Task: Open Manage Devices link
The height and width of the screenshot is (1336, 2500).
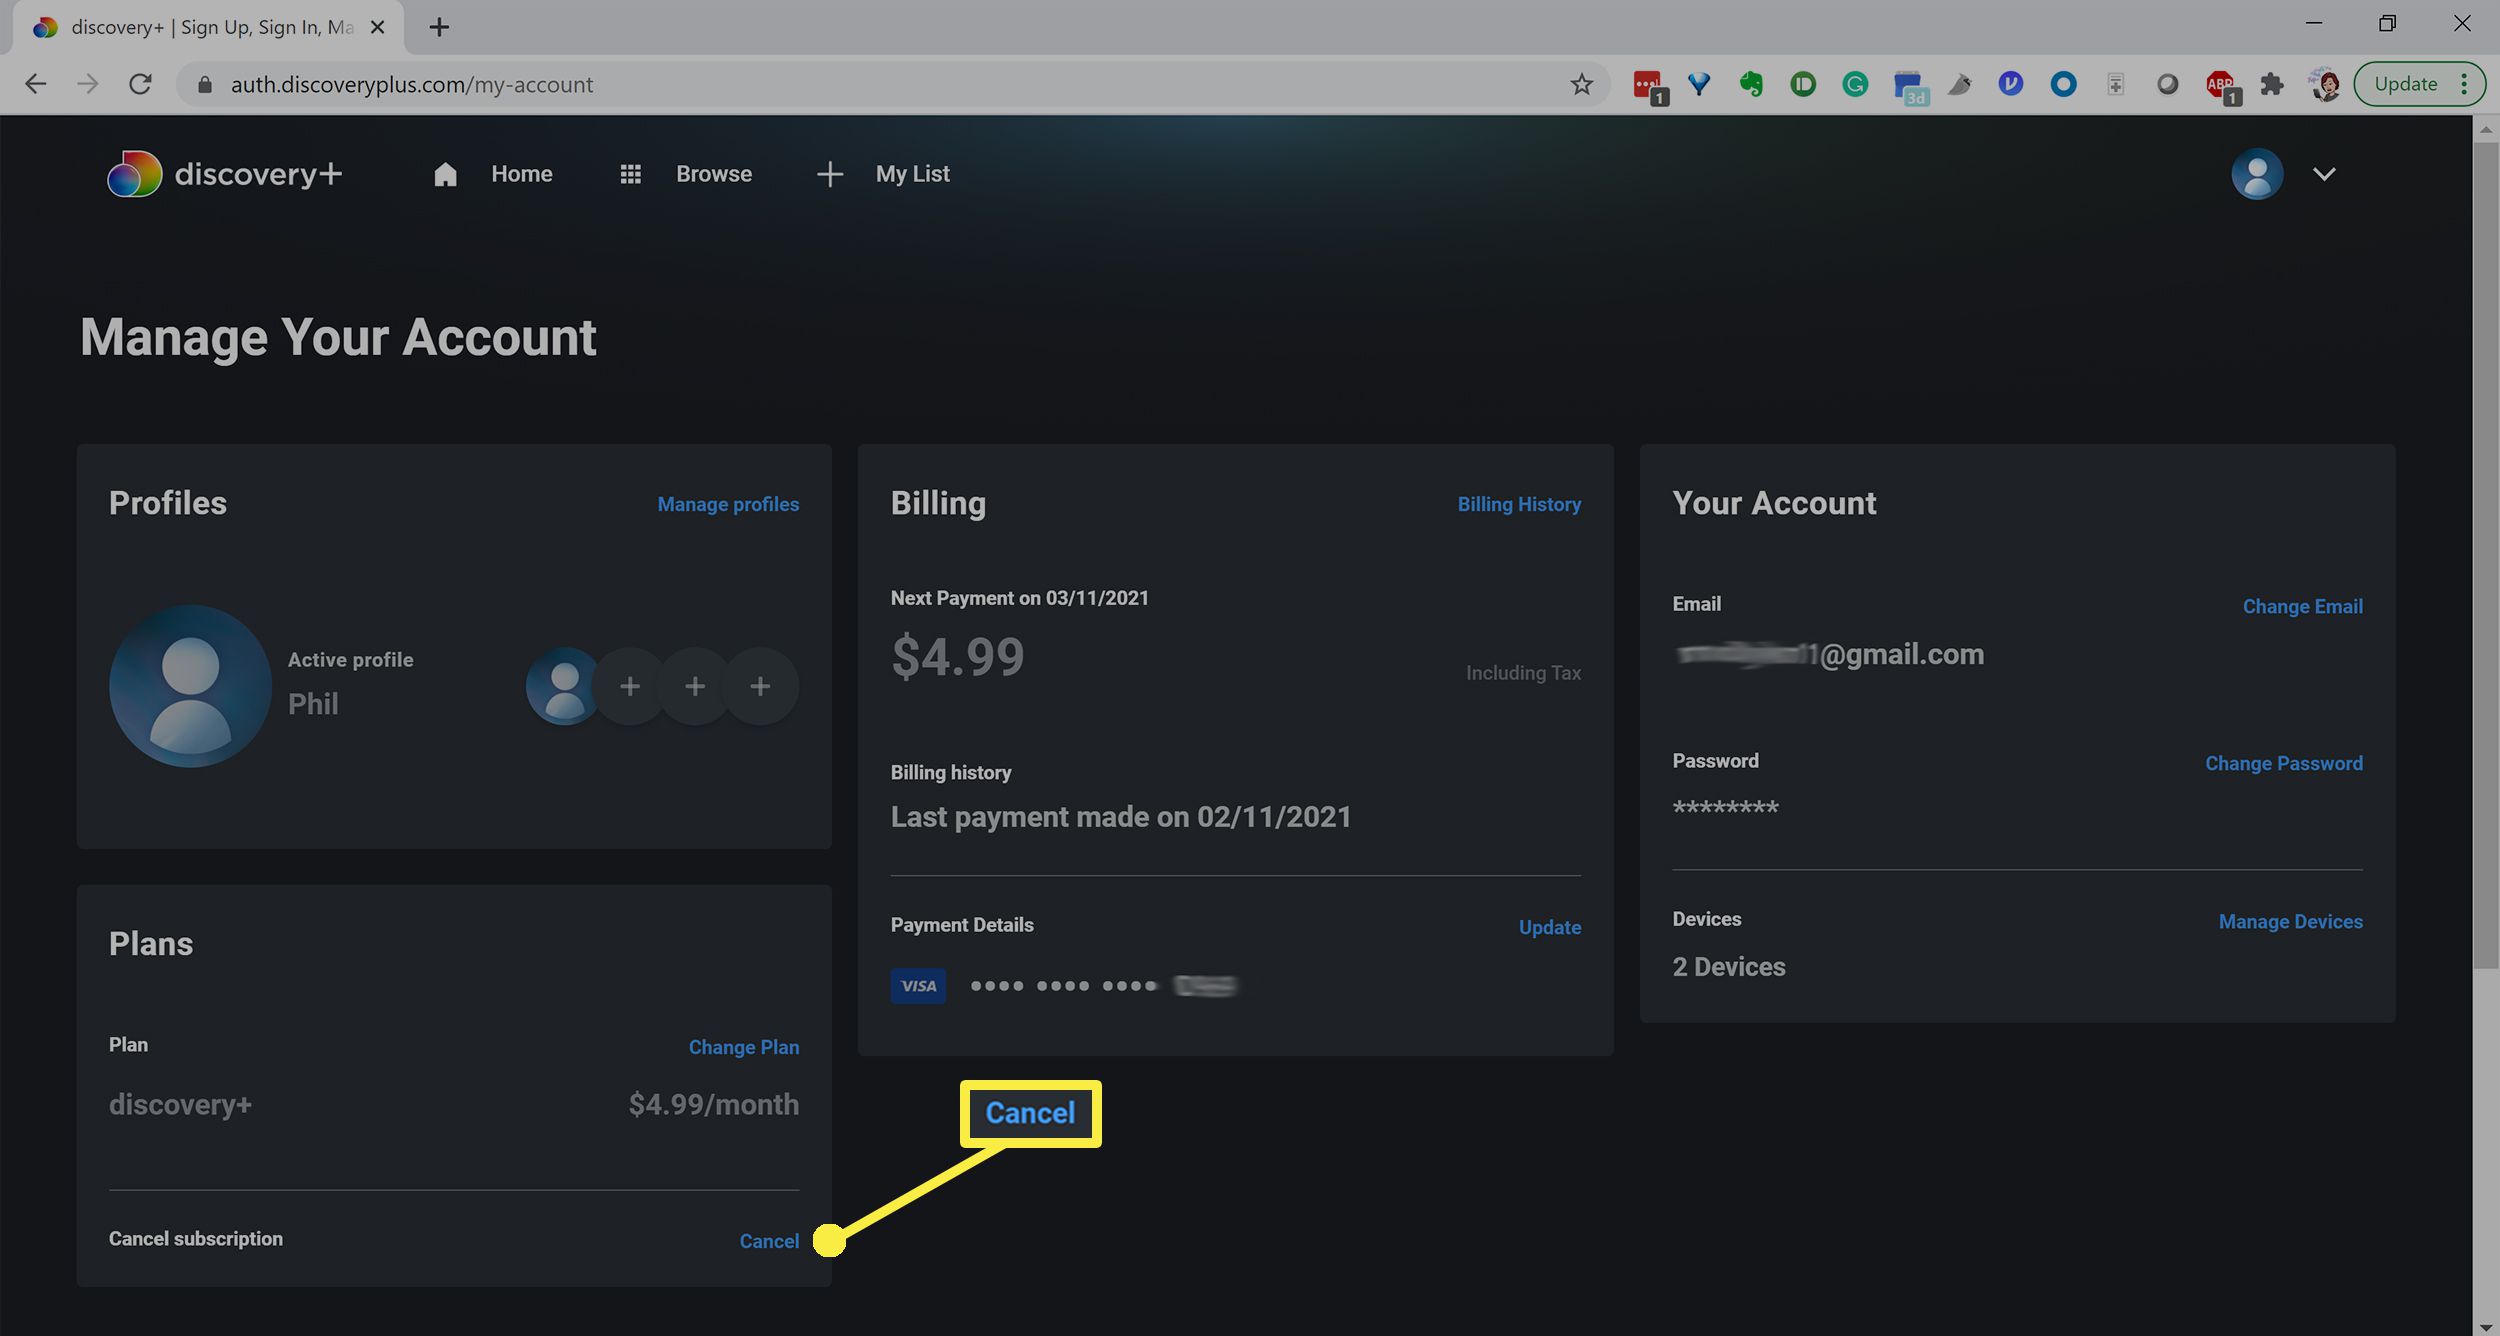Action: pyautogui.click(x=2290, y=921)
